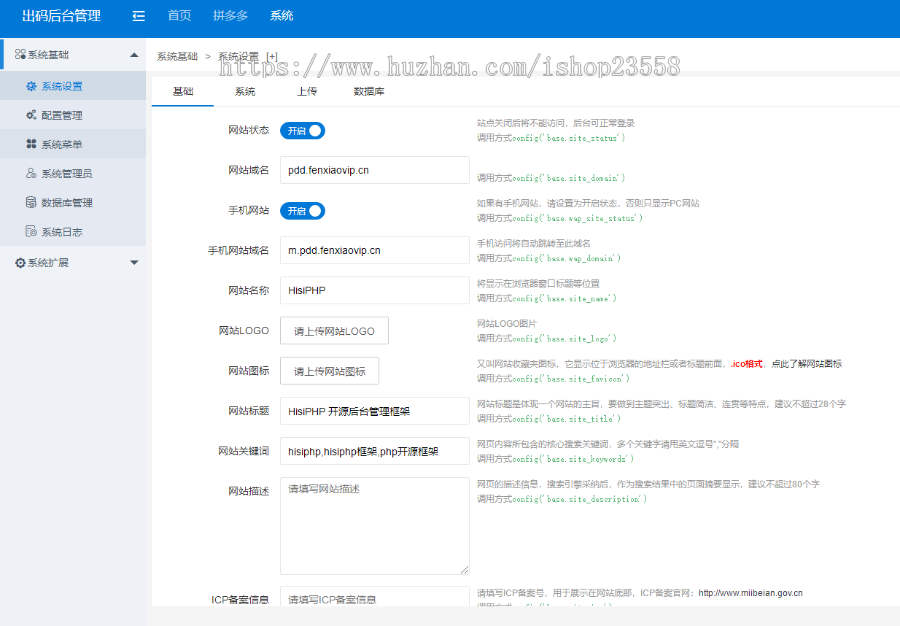Click the [+] next to 系统设置 breadcrumb
The width and height of the screenshot is (900, 626).
pos(271,57)
